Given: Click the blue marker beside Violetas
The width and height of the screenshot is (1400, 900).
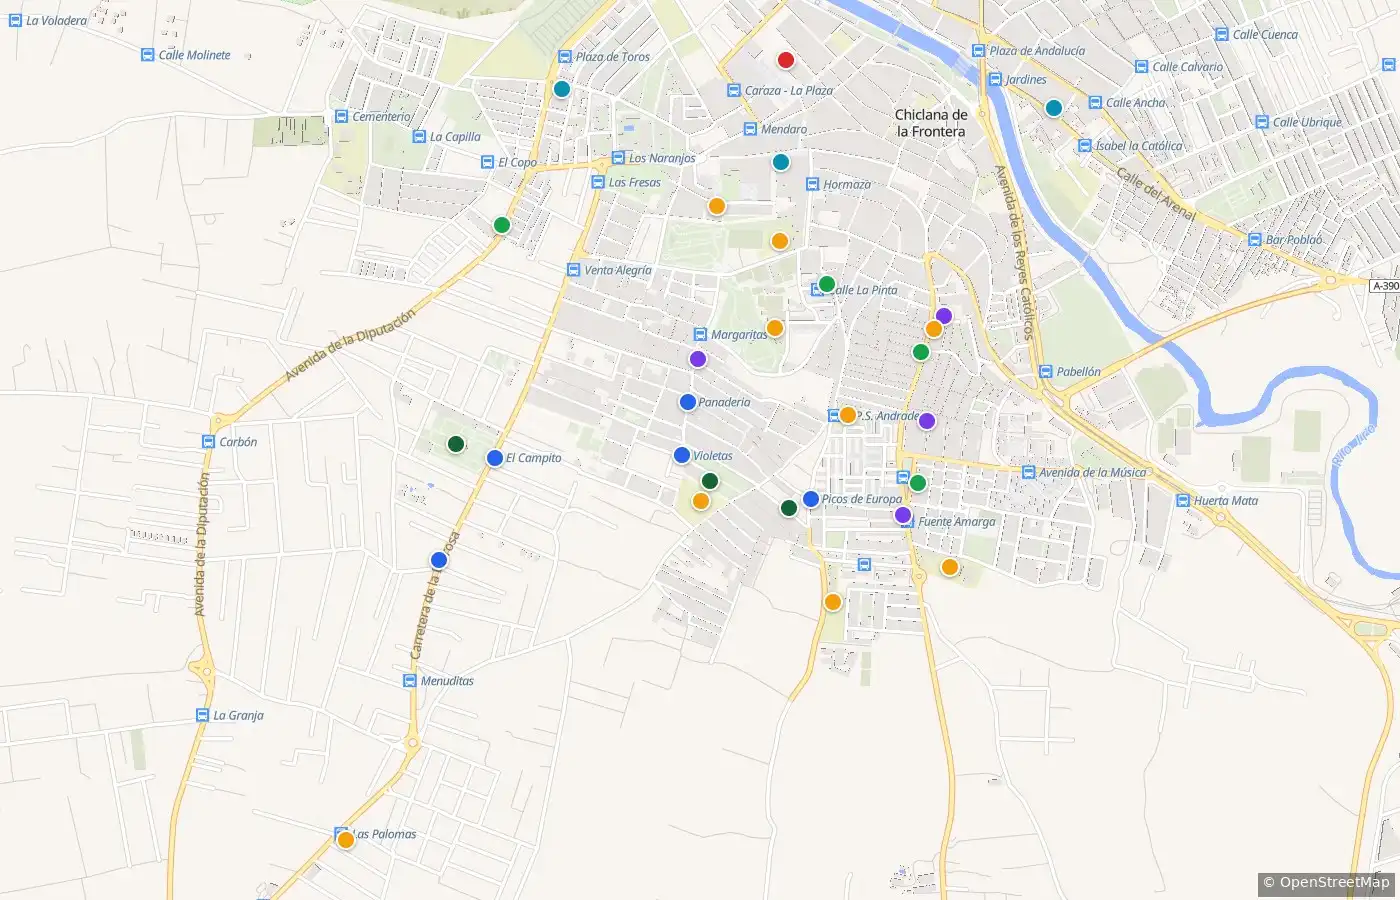Looking at the screenshot, I should coord(682,455).
